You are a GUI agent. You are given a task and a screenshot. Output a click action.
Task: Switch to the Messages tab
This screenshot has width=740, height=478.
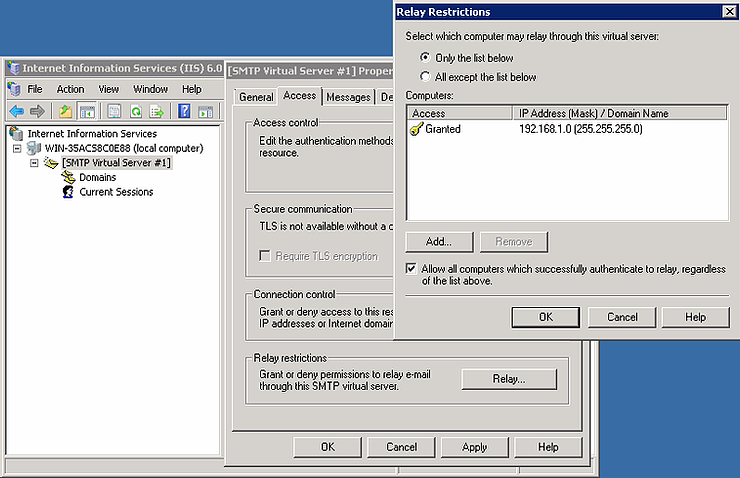(348, 97)
